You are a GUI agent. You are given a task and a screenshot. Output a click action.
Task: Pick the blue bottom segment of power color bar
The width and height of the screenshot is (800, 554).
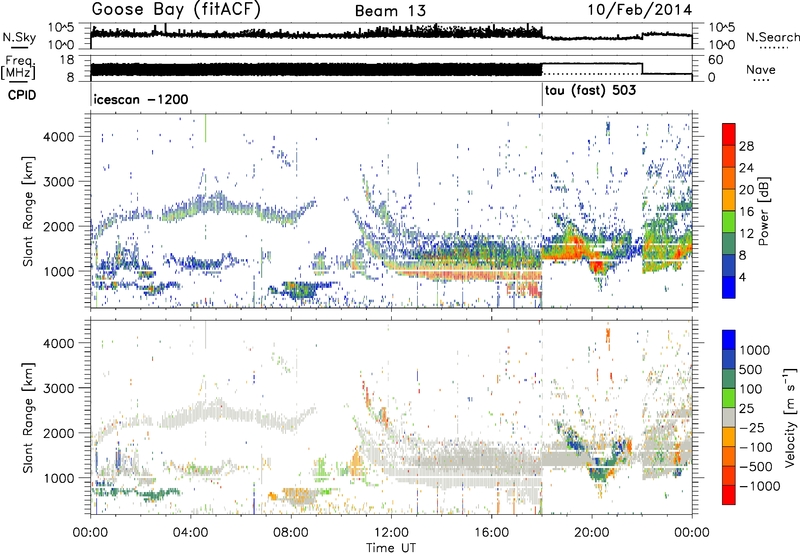729,288
